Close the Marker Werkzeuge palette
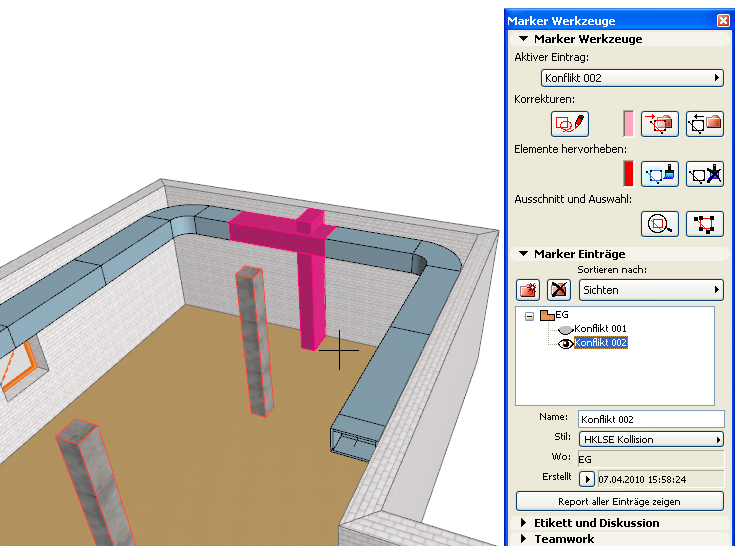Viewport: 735px width, 546px height. pyautogui.click(x=723, y=20)
